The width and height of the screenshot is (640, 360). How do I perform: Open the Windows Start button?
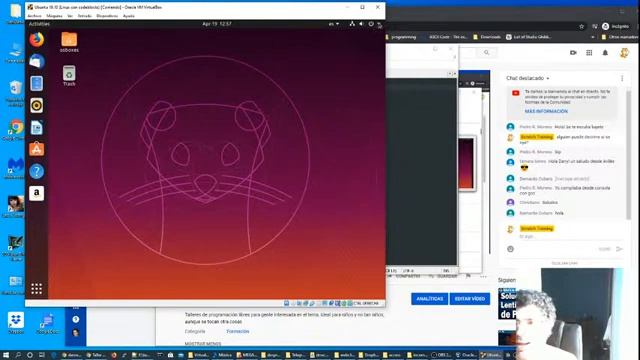tap(6, 355)
